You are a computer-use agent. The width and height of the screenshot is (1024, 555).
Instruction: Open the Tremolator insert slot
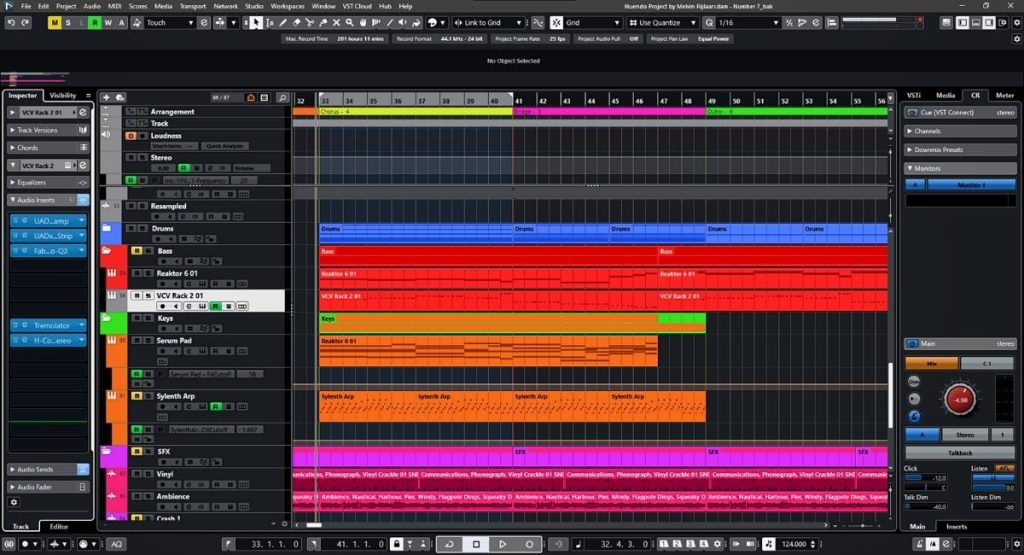click(x=48, y=325)
